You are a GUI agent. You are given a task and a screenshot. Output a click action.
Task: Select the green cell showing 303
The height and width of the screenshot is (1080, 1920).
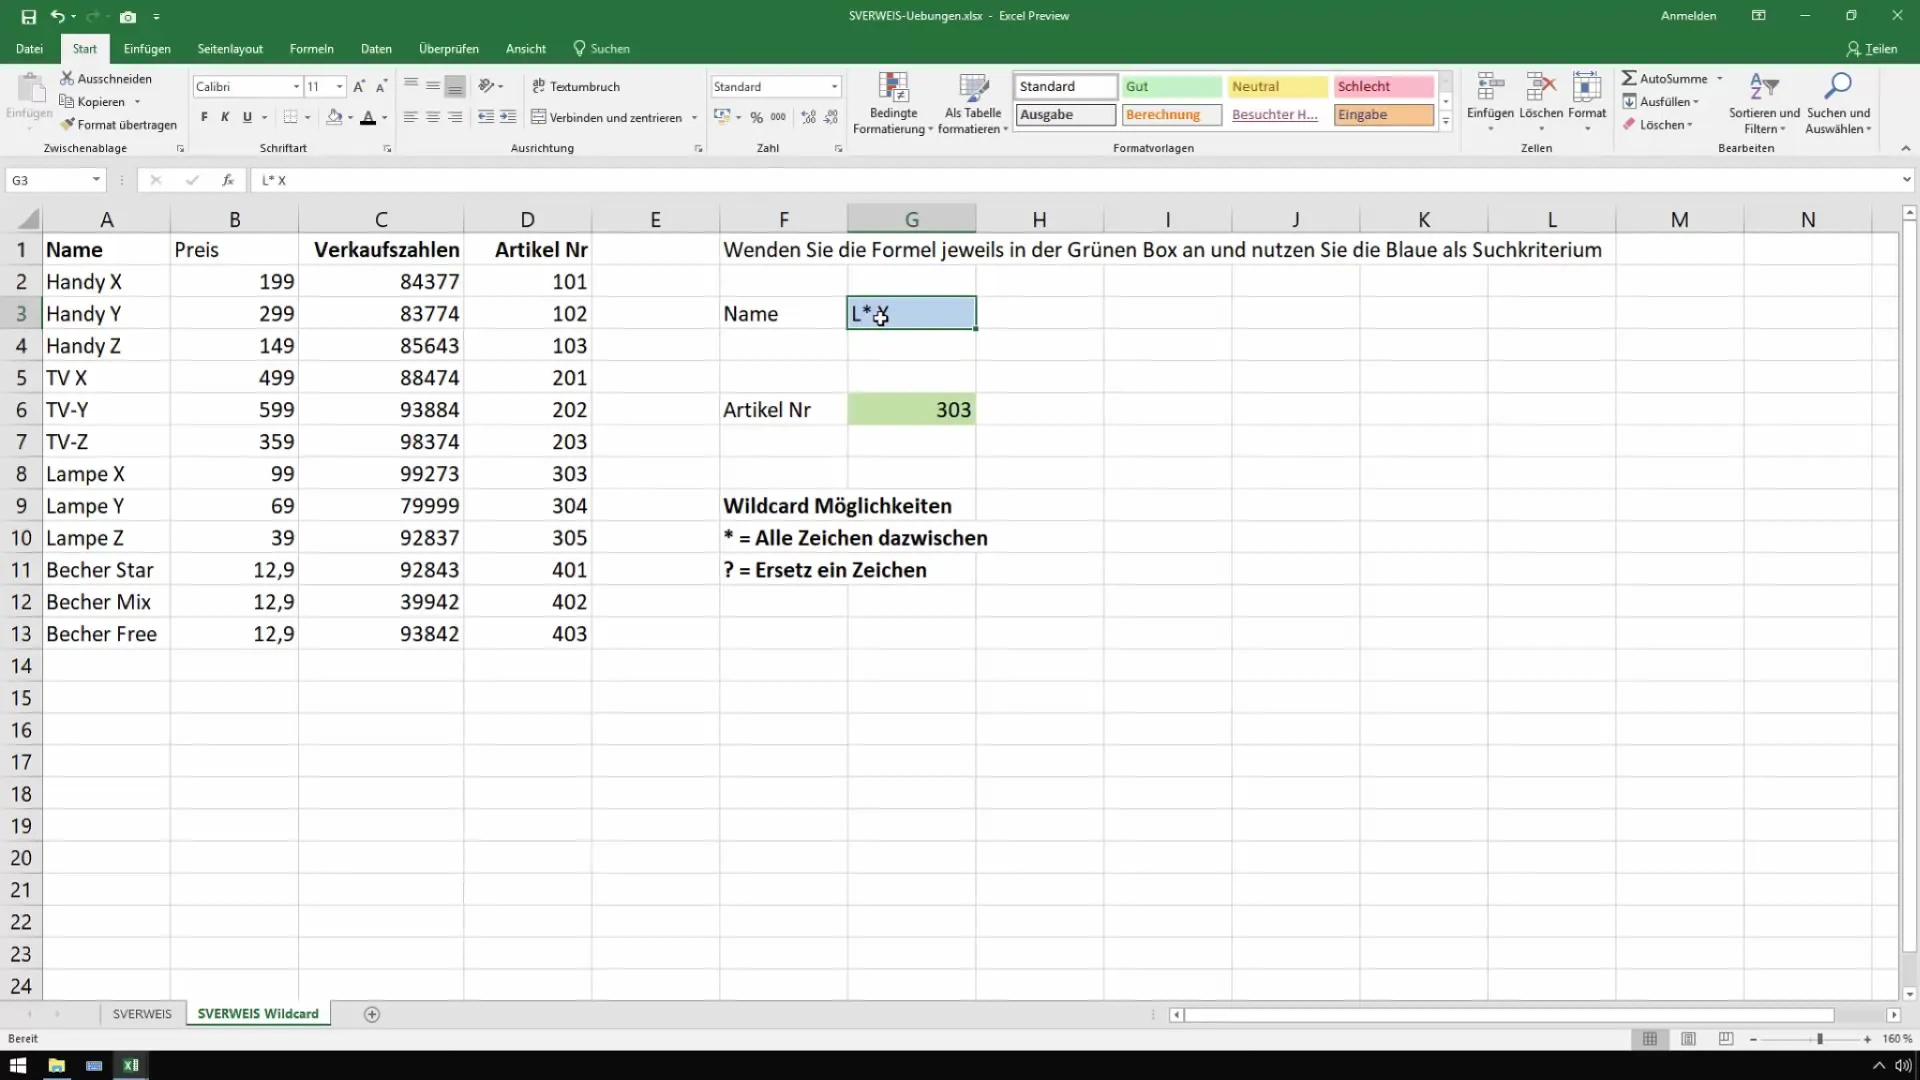coord(911,410)
